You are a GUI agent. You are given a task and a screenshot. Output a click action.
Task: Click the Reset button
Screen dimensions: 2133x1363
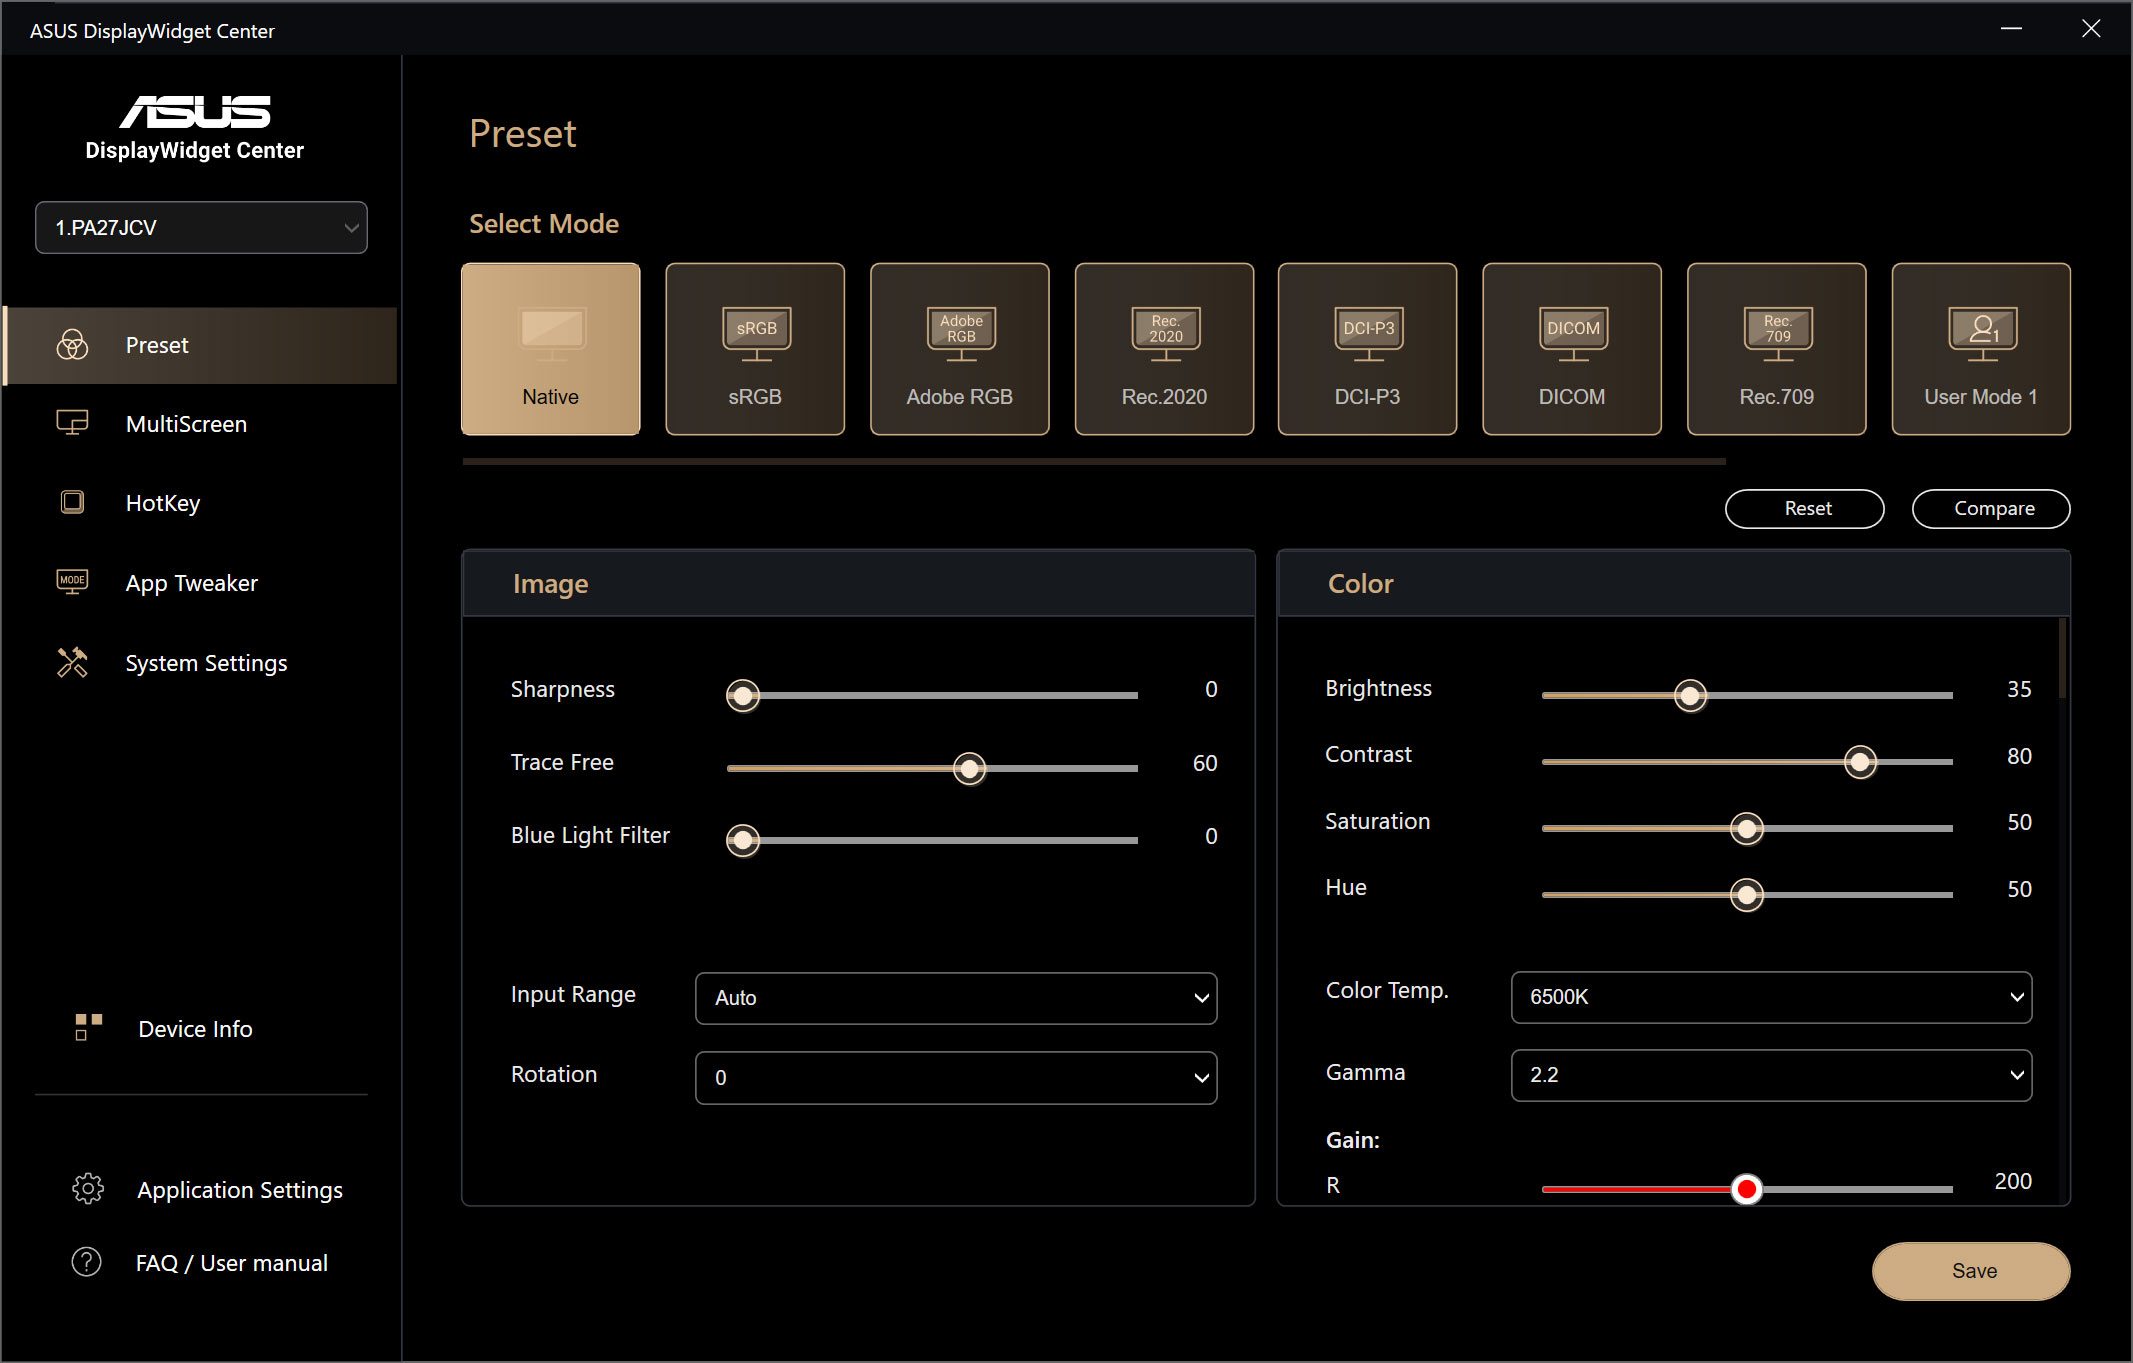1805,509
